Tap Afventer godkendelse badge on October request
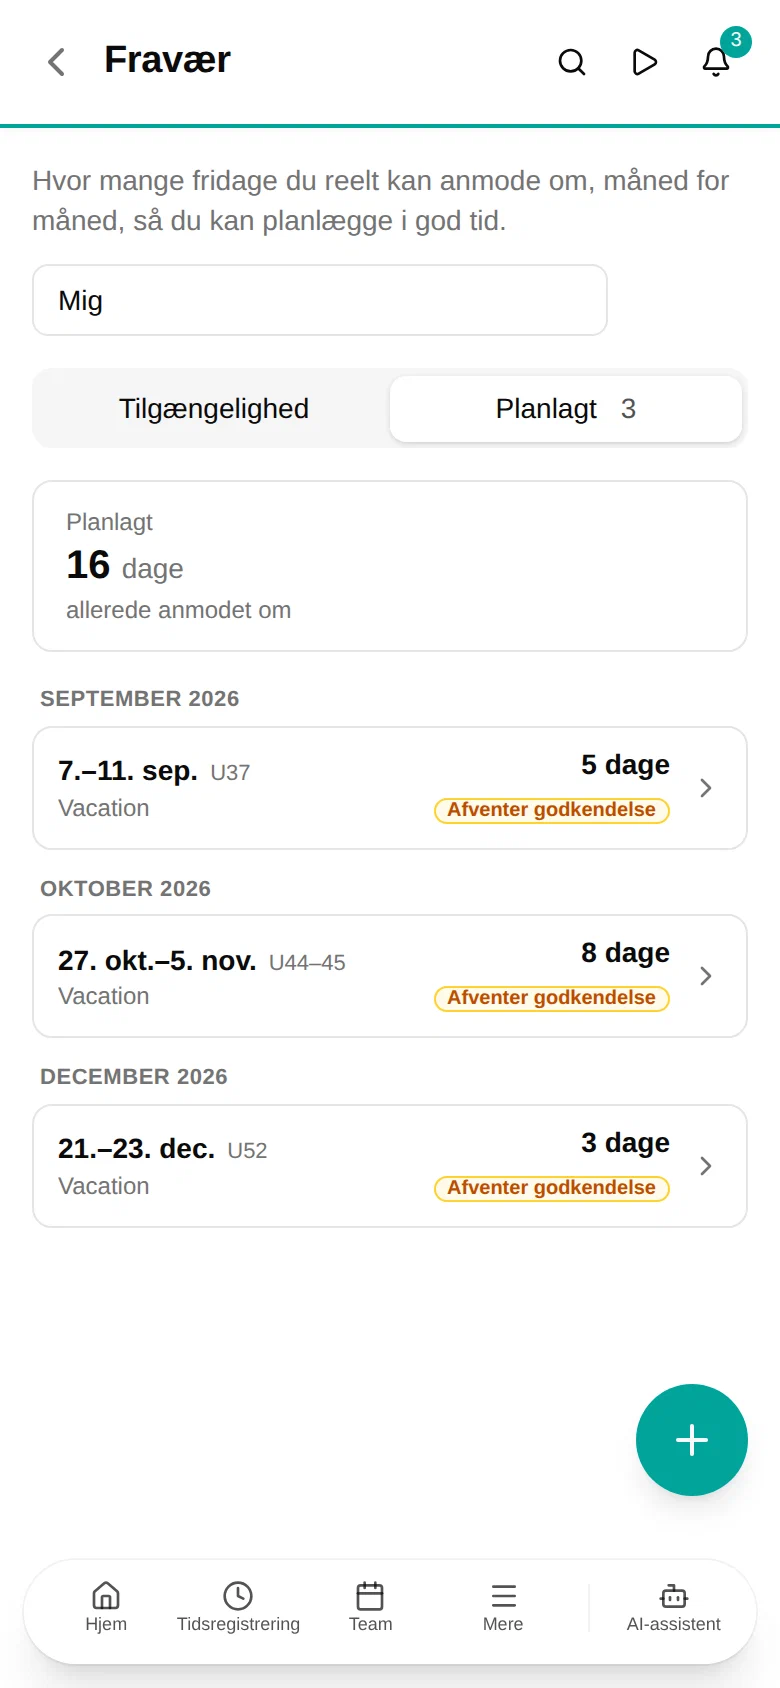The height and width of the screenshot is (1688, 780). click(x=552, y=998)
